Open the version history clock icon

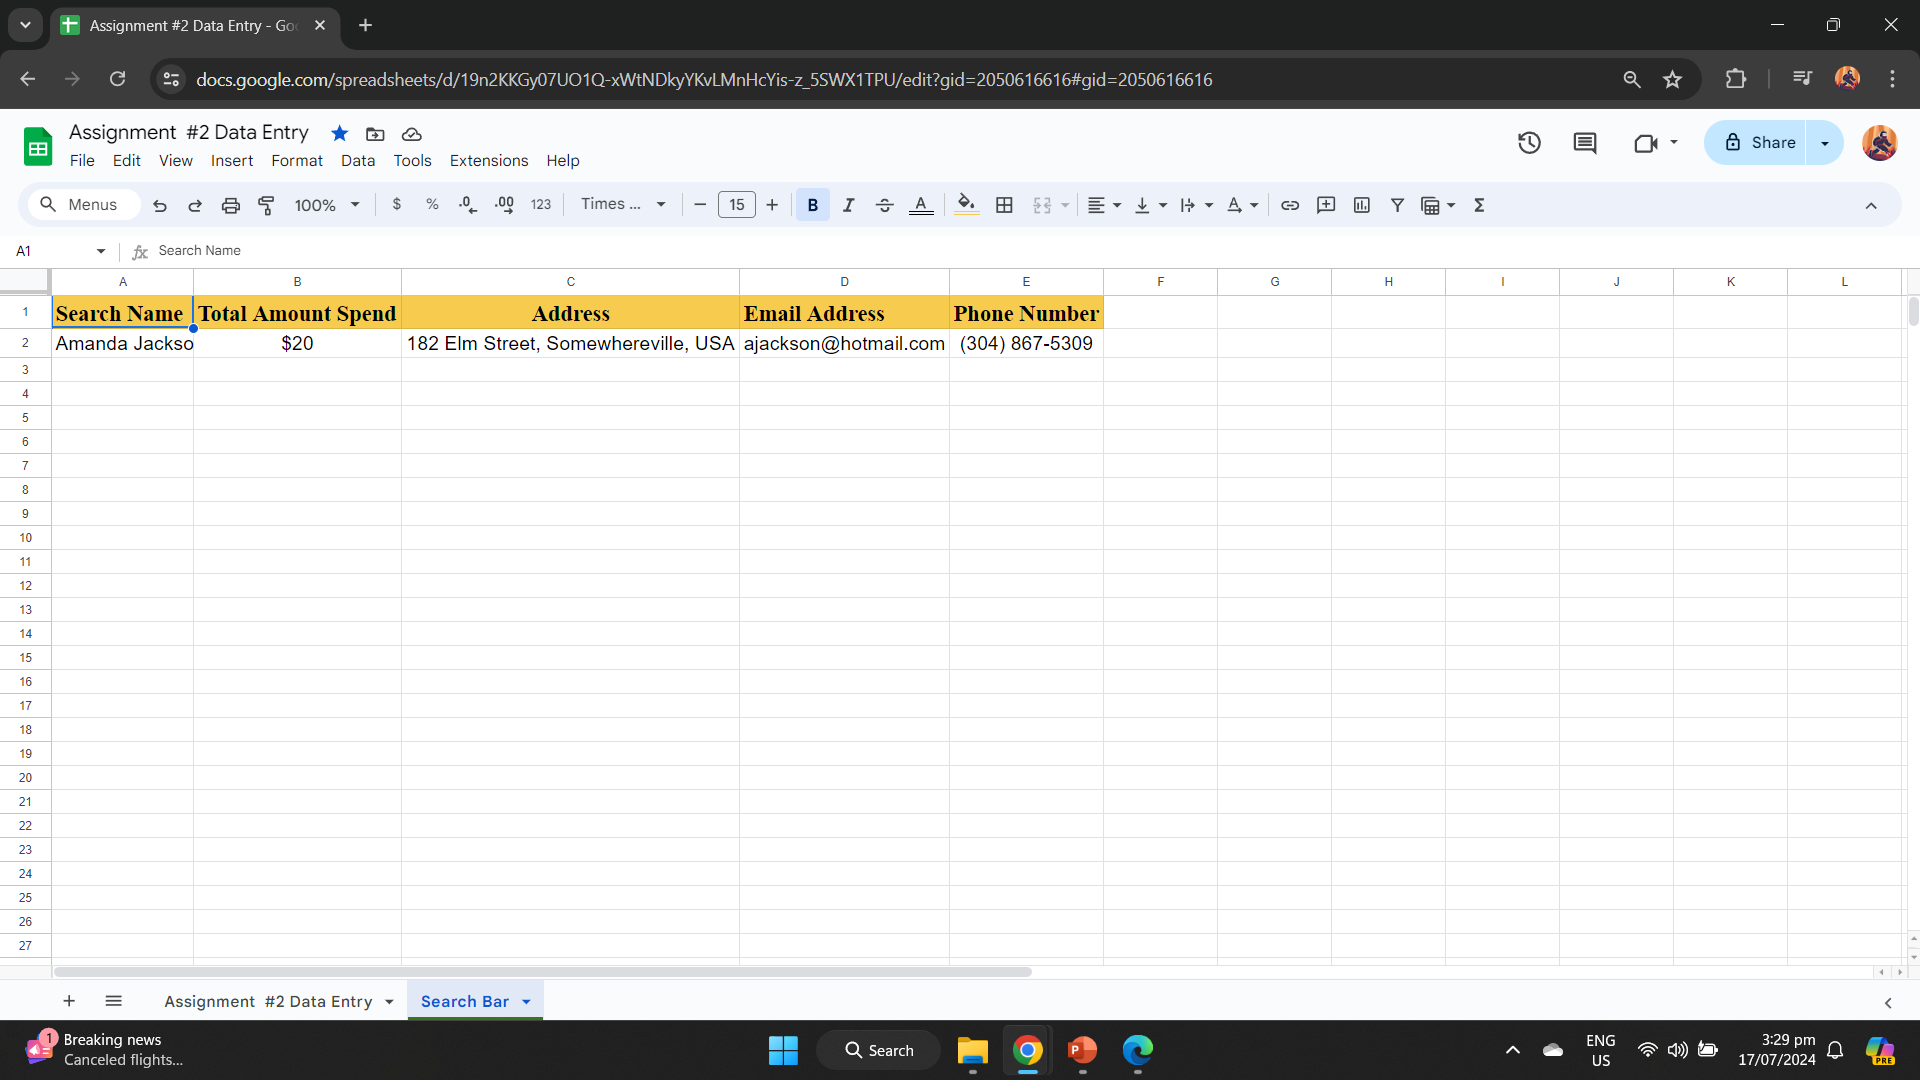point(1529,143)
